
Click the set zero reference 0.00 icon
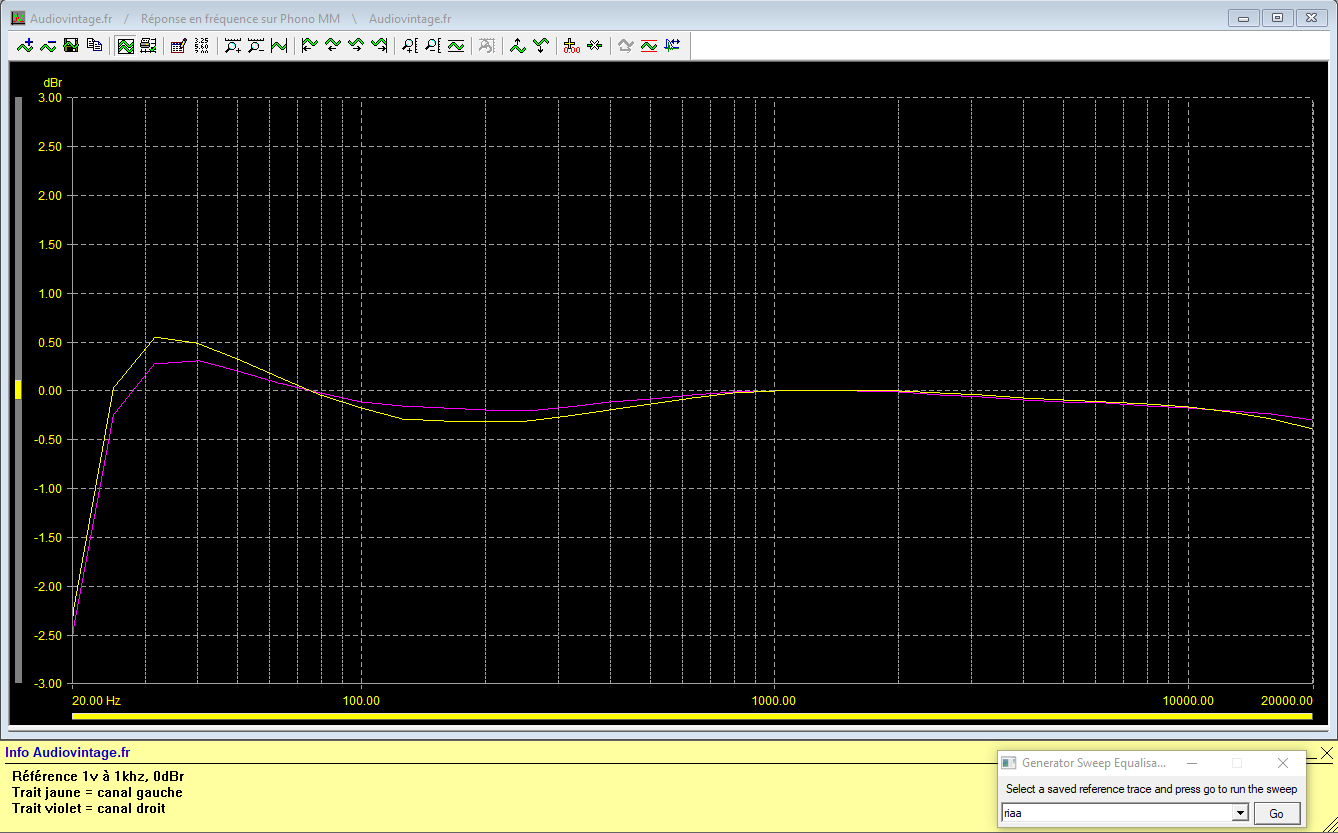pos(572,45)
